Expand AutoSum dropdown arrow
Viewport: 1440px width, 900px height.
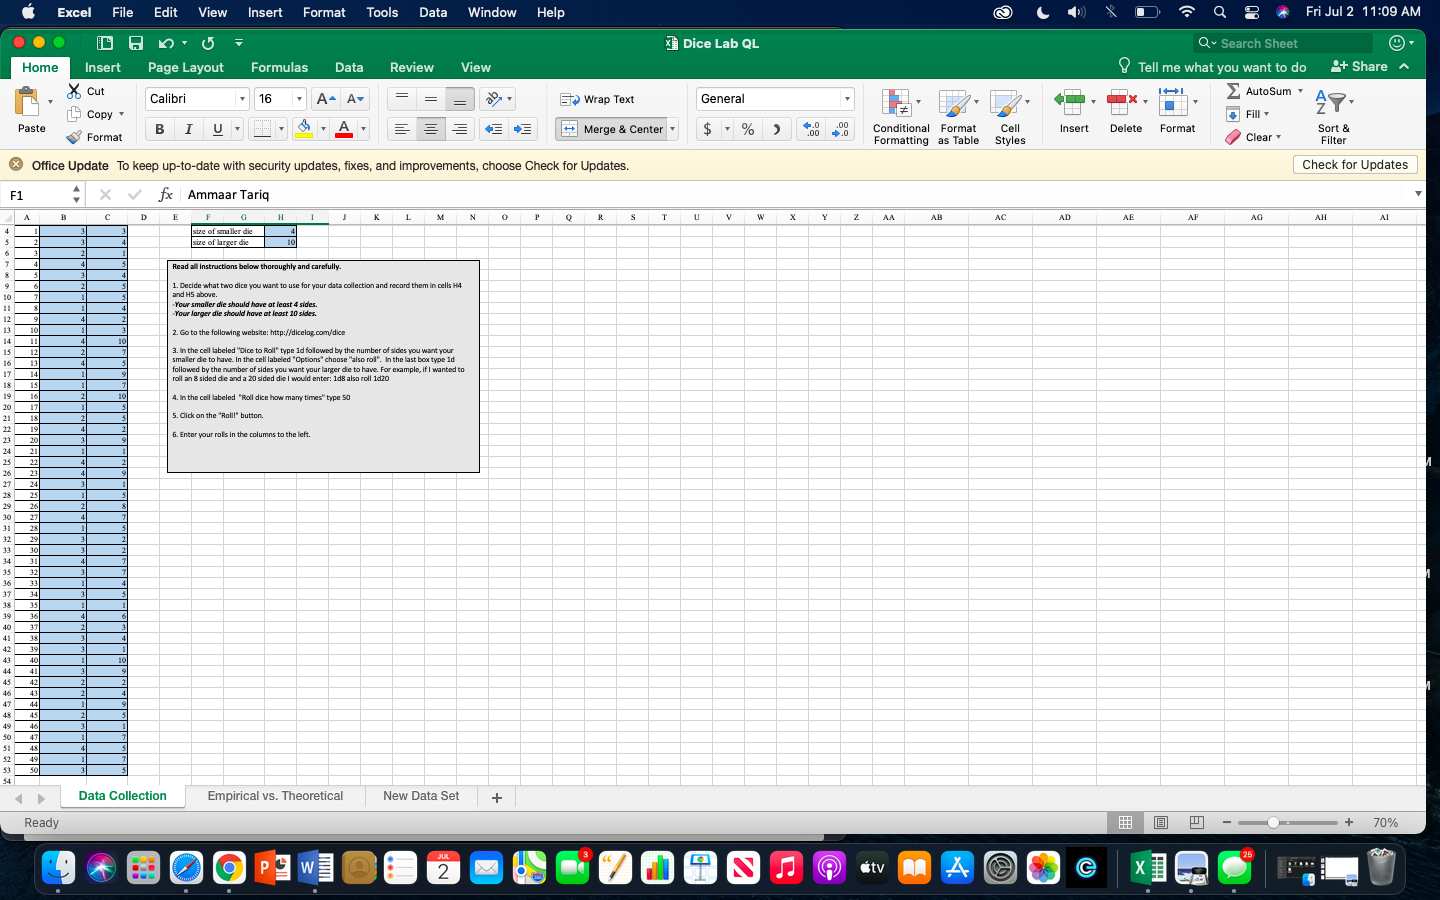[1300, 91]
